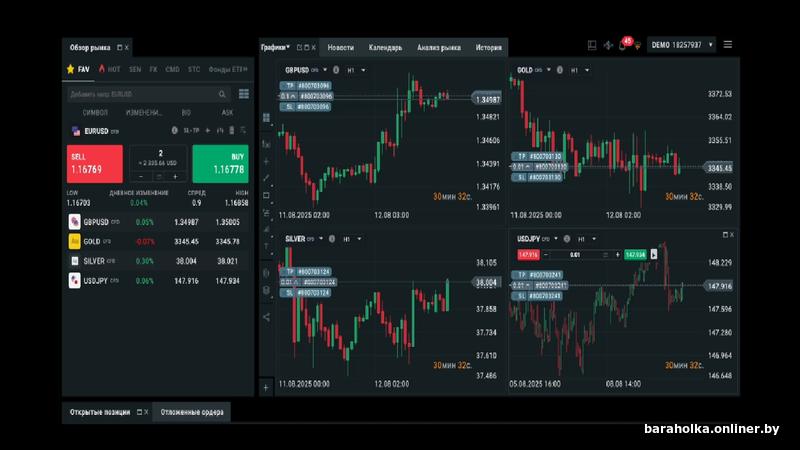Viewport: 800px width, 450px height.
Task: Click share icon in chart toolbar
Action: [x=266, y=317]
